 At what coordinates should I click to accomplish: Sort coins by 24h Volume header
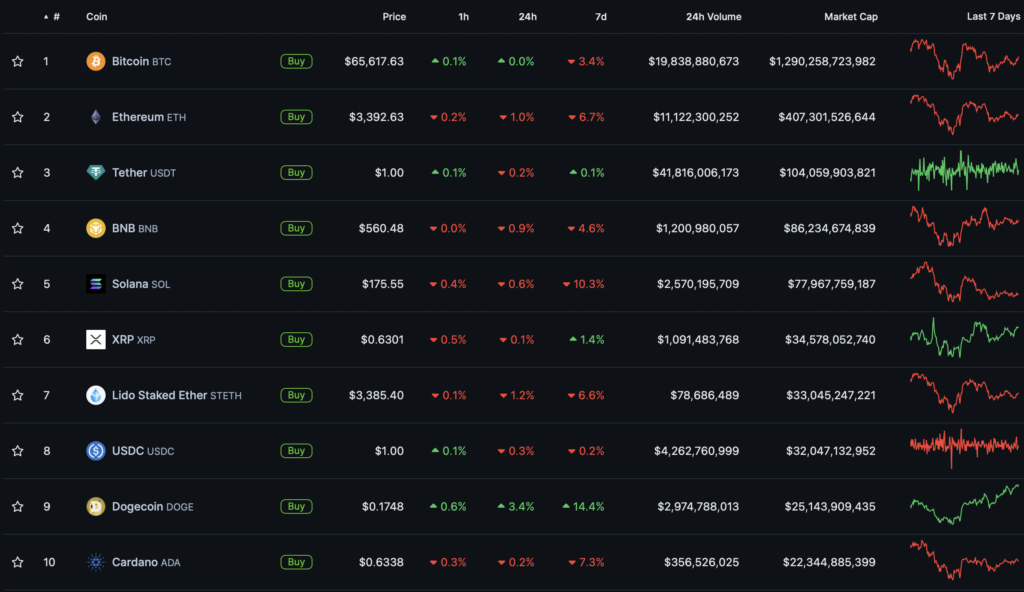713,17
